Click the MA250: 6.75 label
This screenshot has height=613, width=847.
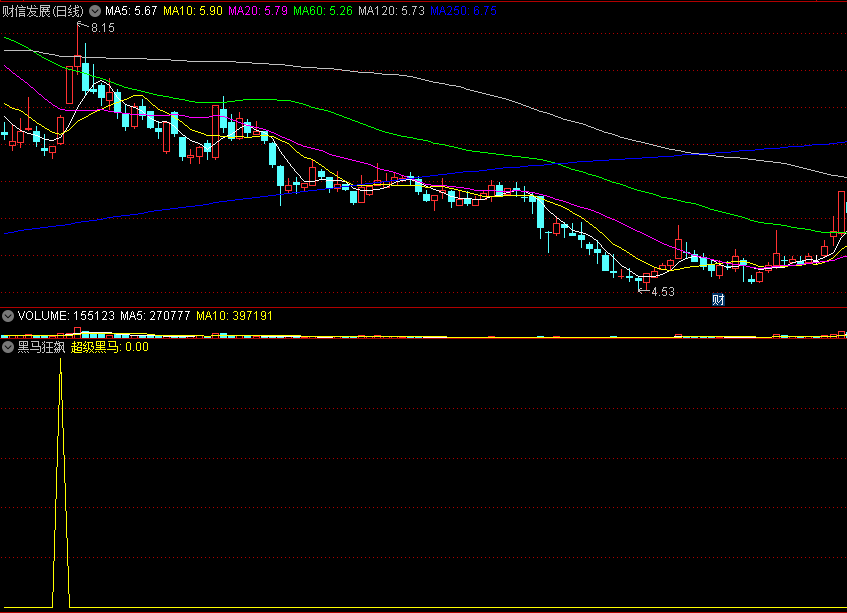463,11
